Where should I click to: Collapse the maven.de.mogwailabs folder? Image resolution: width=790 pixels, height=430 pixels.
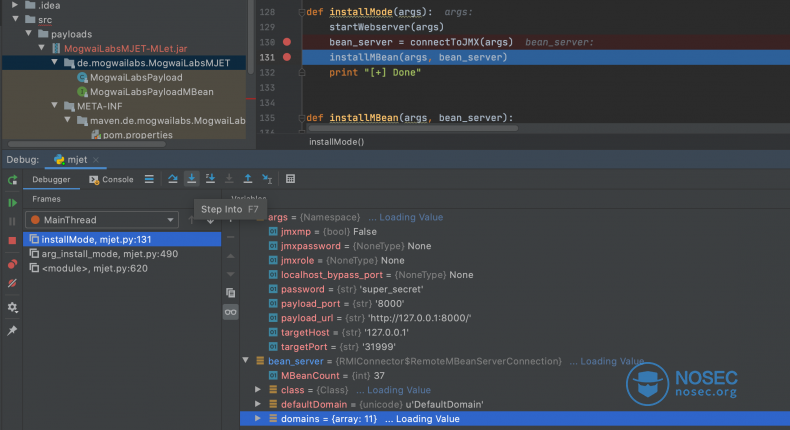68,120
